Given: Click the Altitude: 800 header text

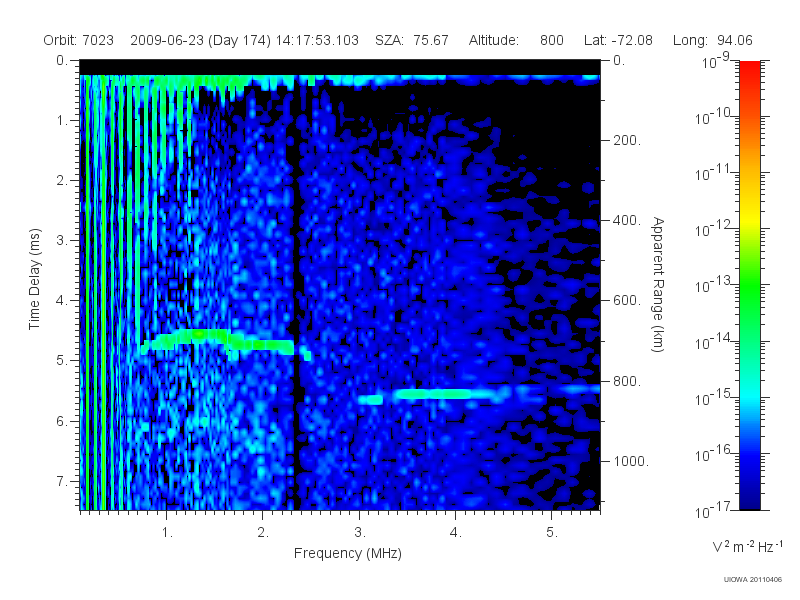Looking at the screenshot, I should point(516,40).
